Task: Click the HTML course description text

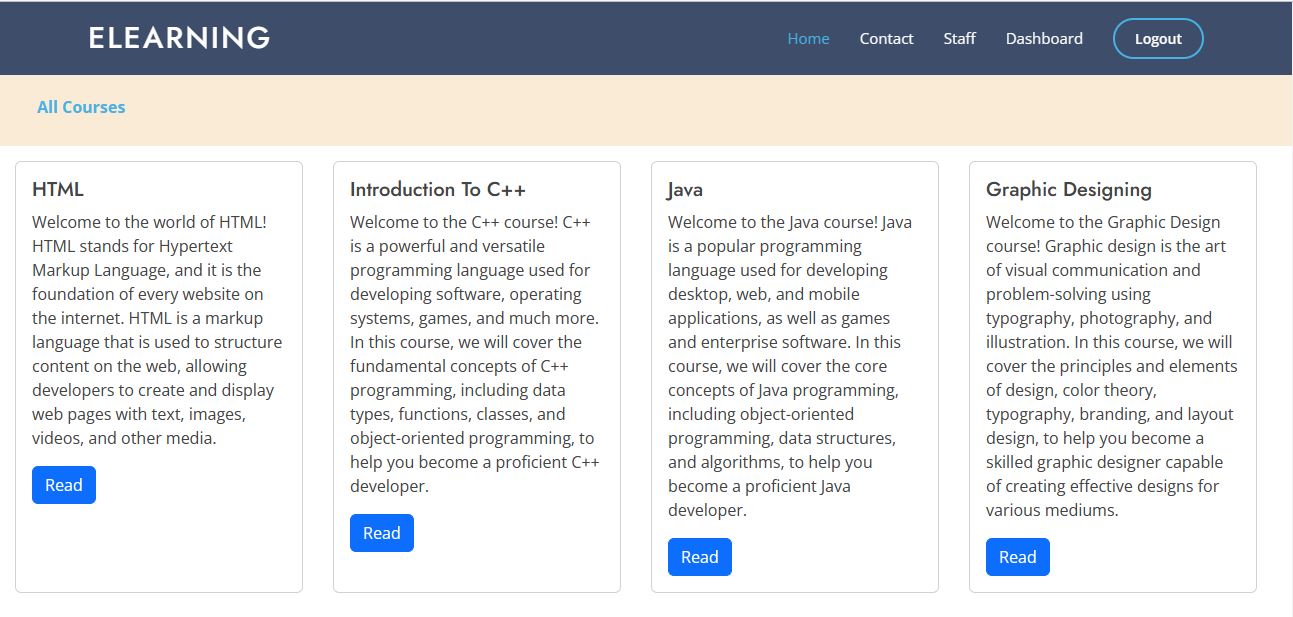Action: (x=158, y=330)
